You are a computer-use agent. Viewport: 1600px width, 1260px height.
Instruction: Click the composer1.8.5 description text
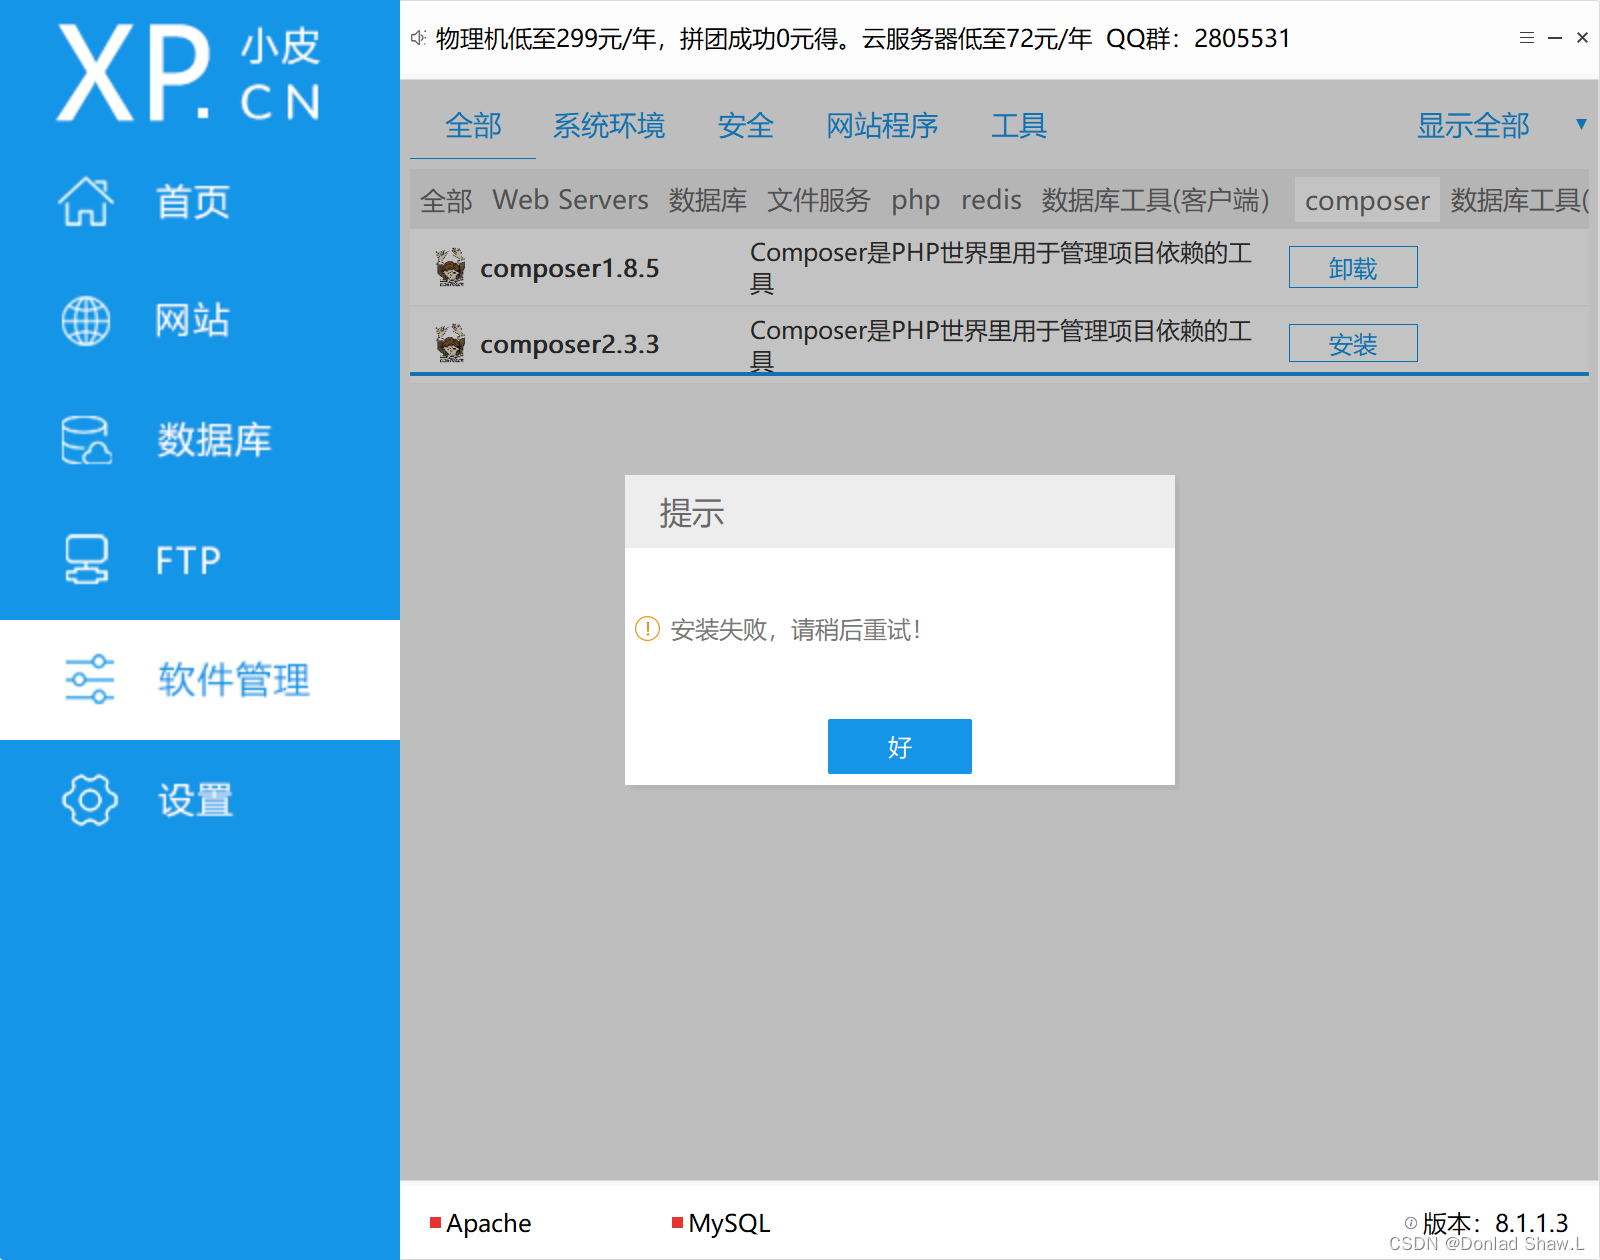click(x=1000, y=267)
